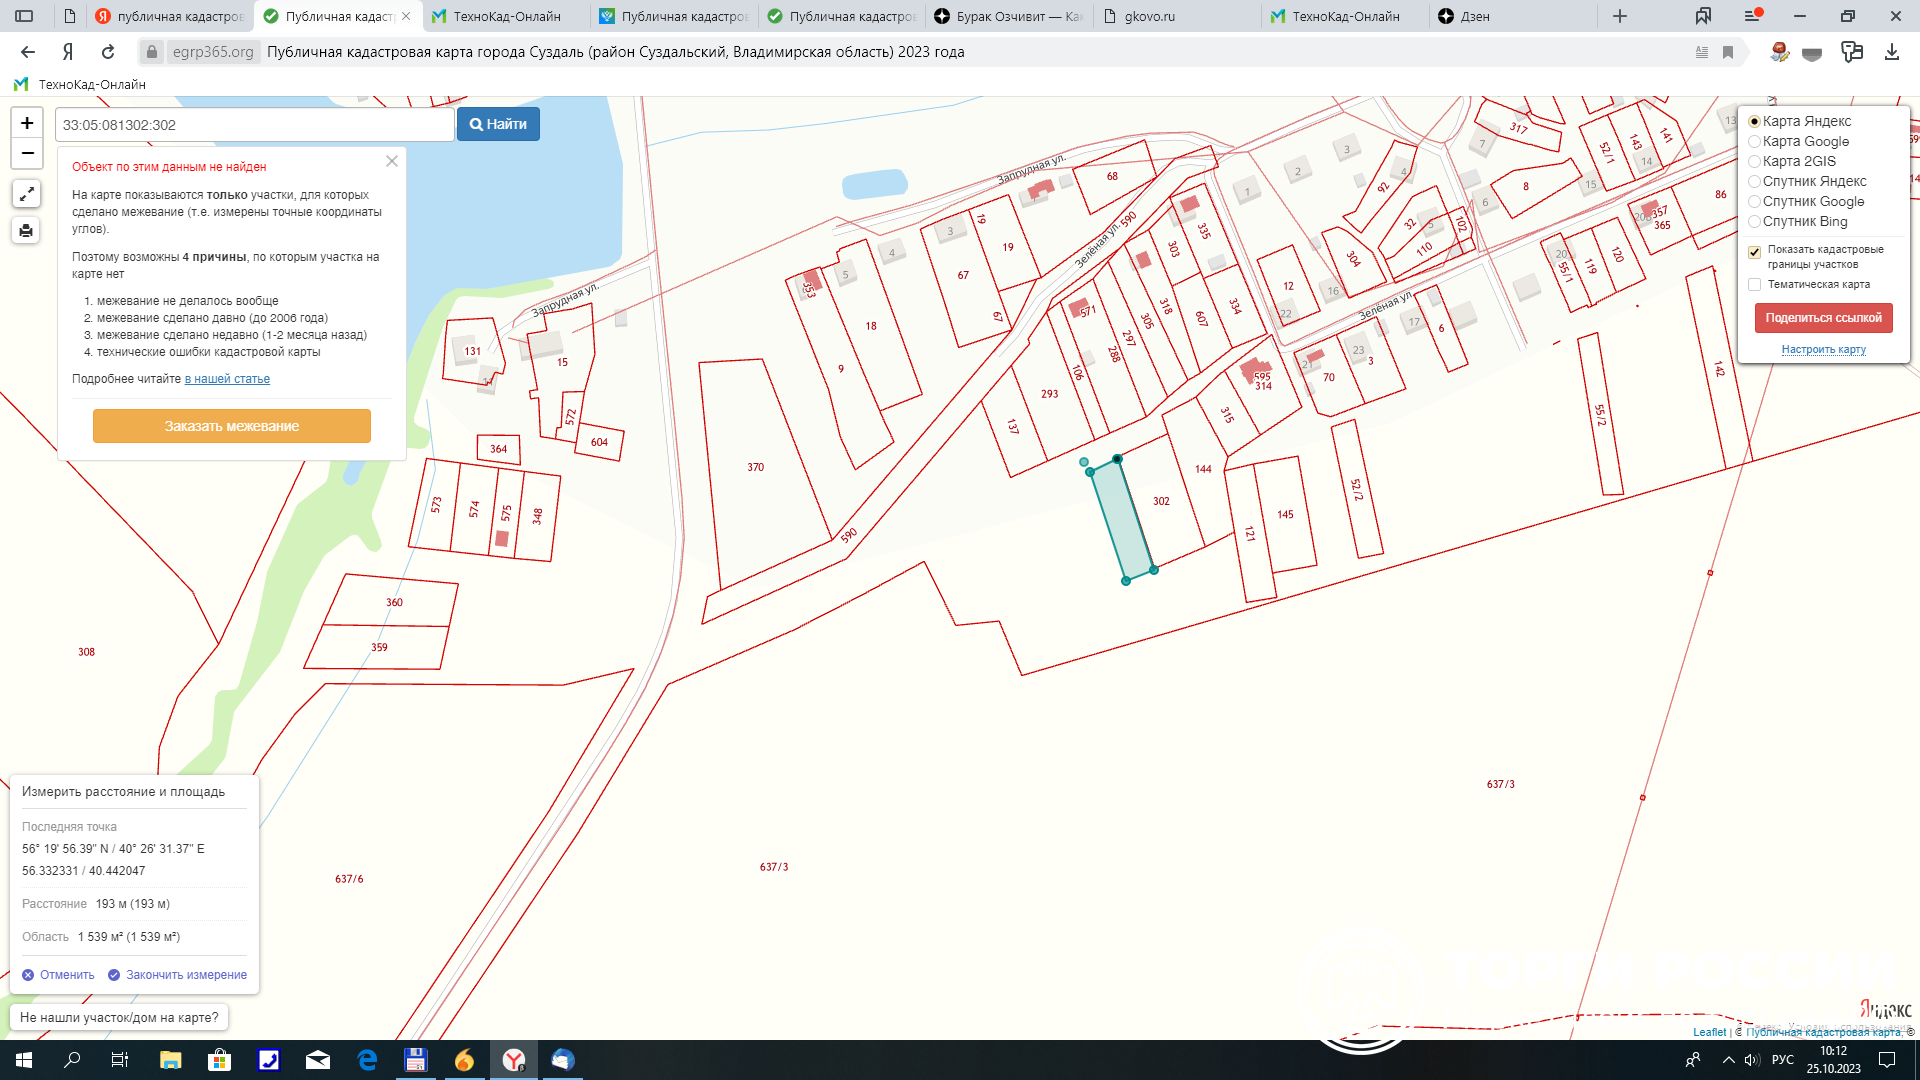The image size is (1920, 1080).
Task: Open Microsoft Edge from taskbar
Action: (x=367, y=1060)
